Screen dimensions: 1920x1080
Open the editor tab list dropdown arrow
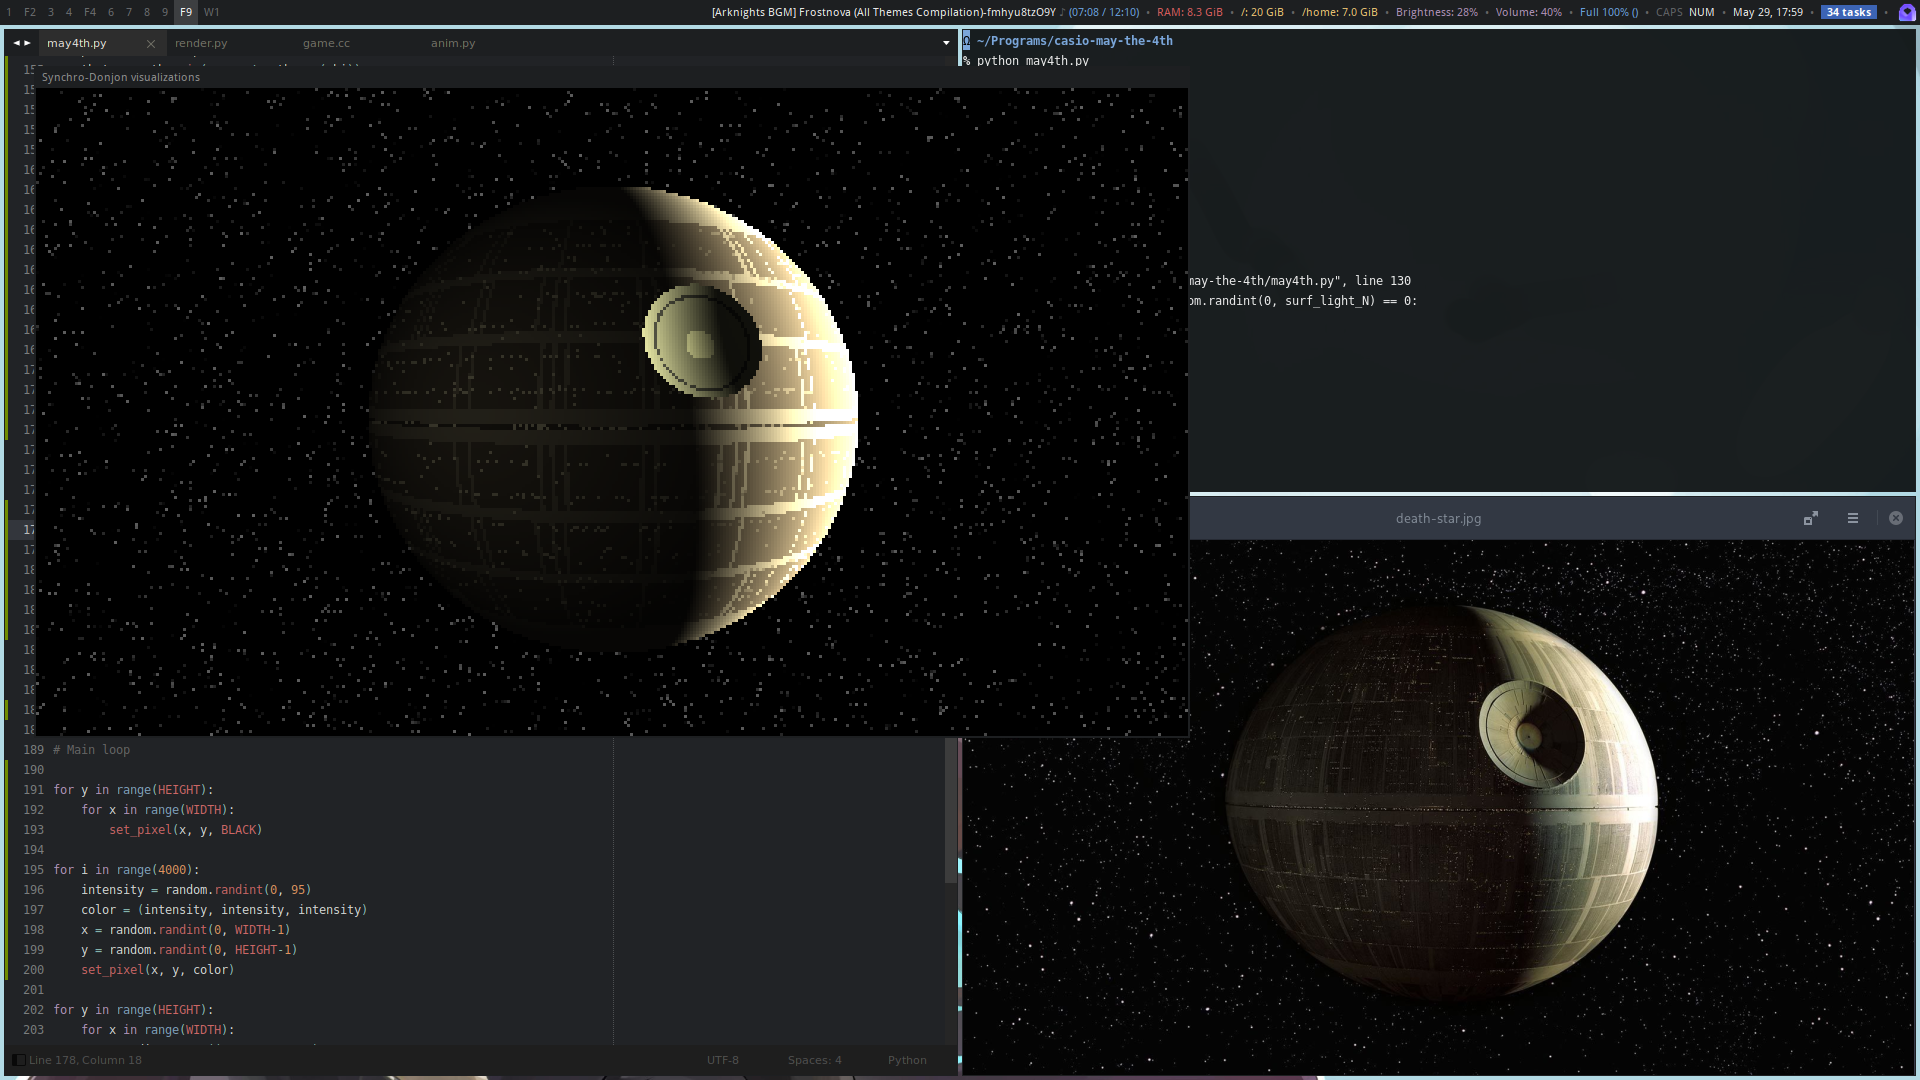coord(946,43)
